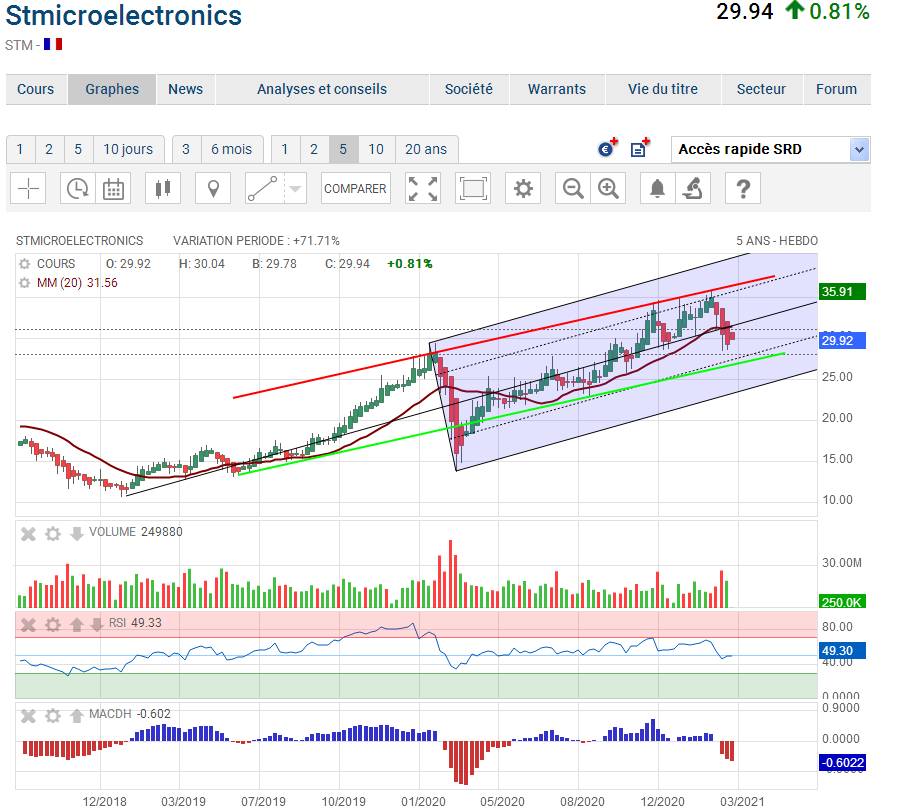This screenshot has height=812, width=912.
Task: Open MACDH indicator settings gear
Action: [x=53, y=715]
